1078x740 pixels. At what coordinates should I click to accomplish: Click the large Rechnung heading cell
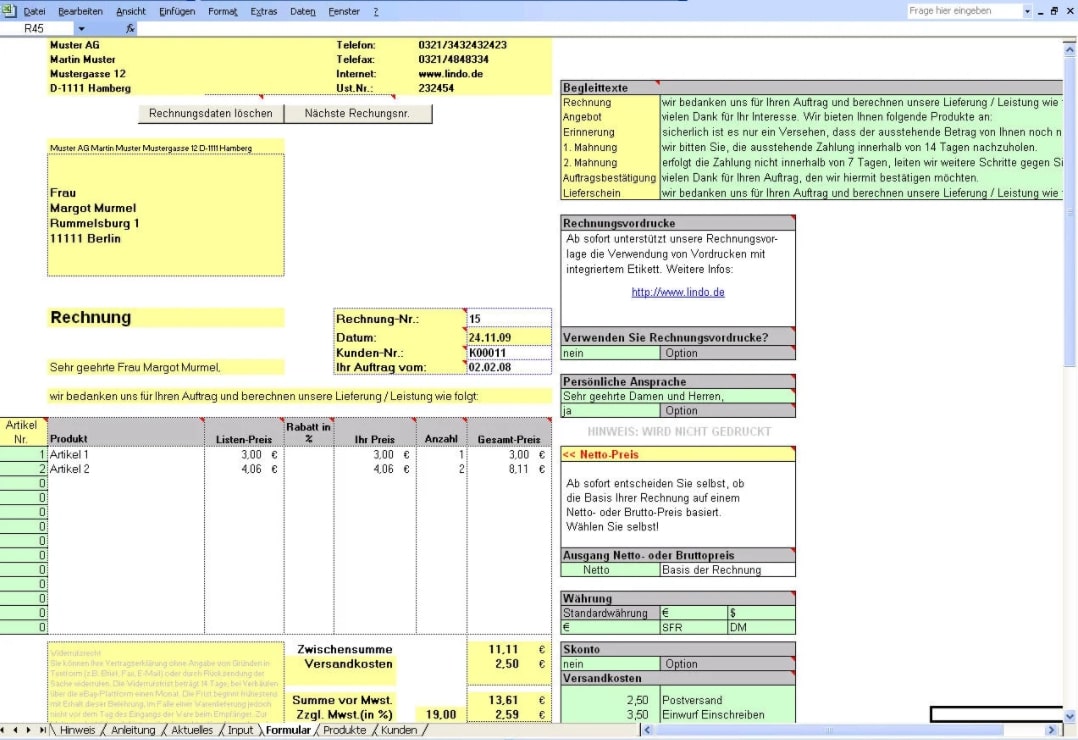pyautogui.click(x=166, y=317)
